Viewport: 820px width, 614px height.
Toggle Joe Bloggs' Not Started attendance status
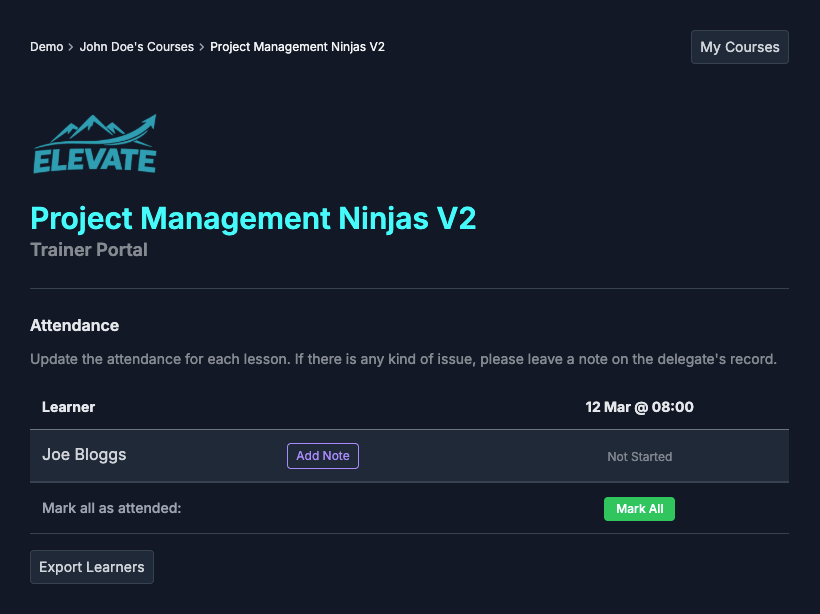click(x=639, y=457)
